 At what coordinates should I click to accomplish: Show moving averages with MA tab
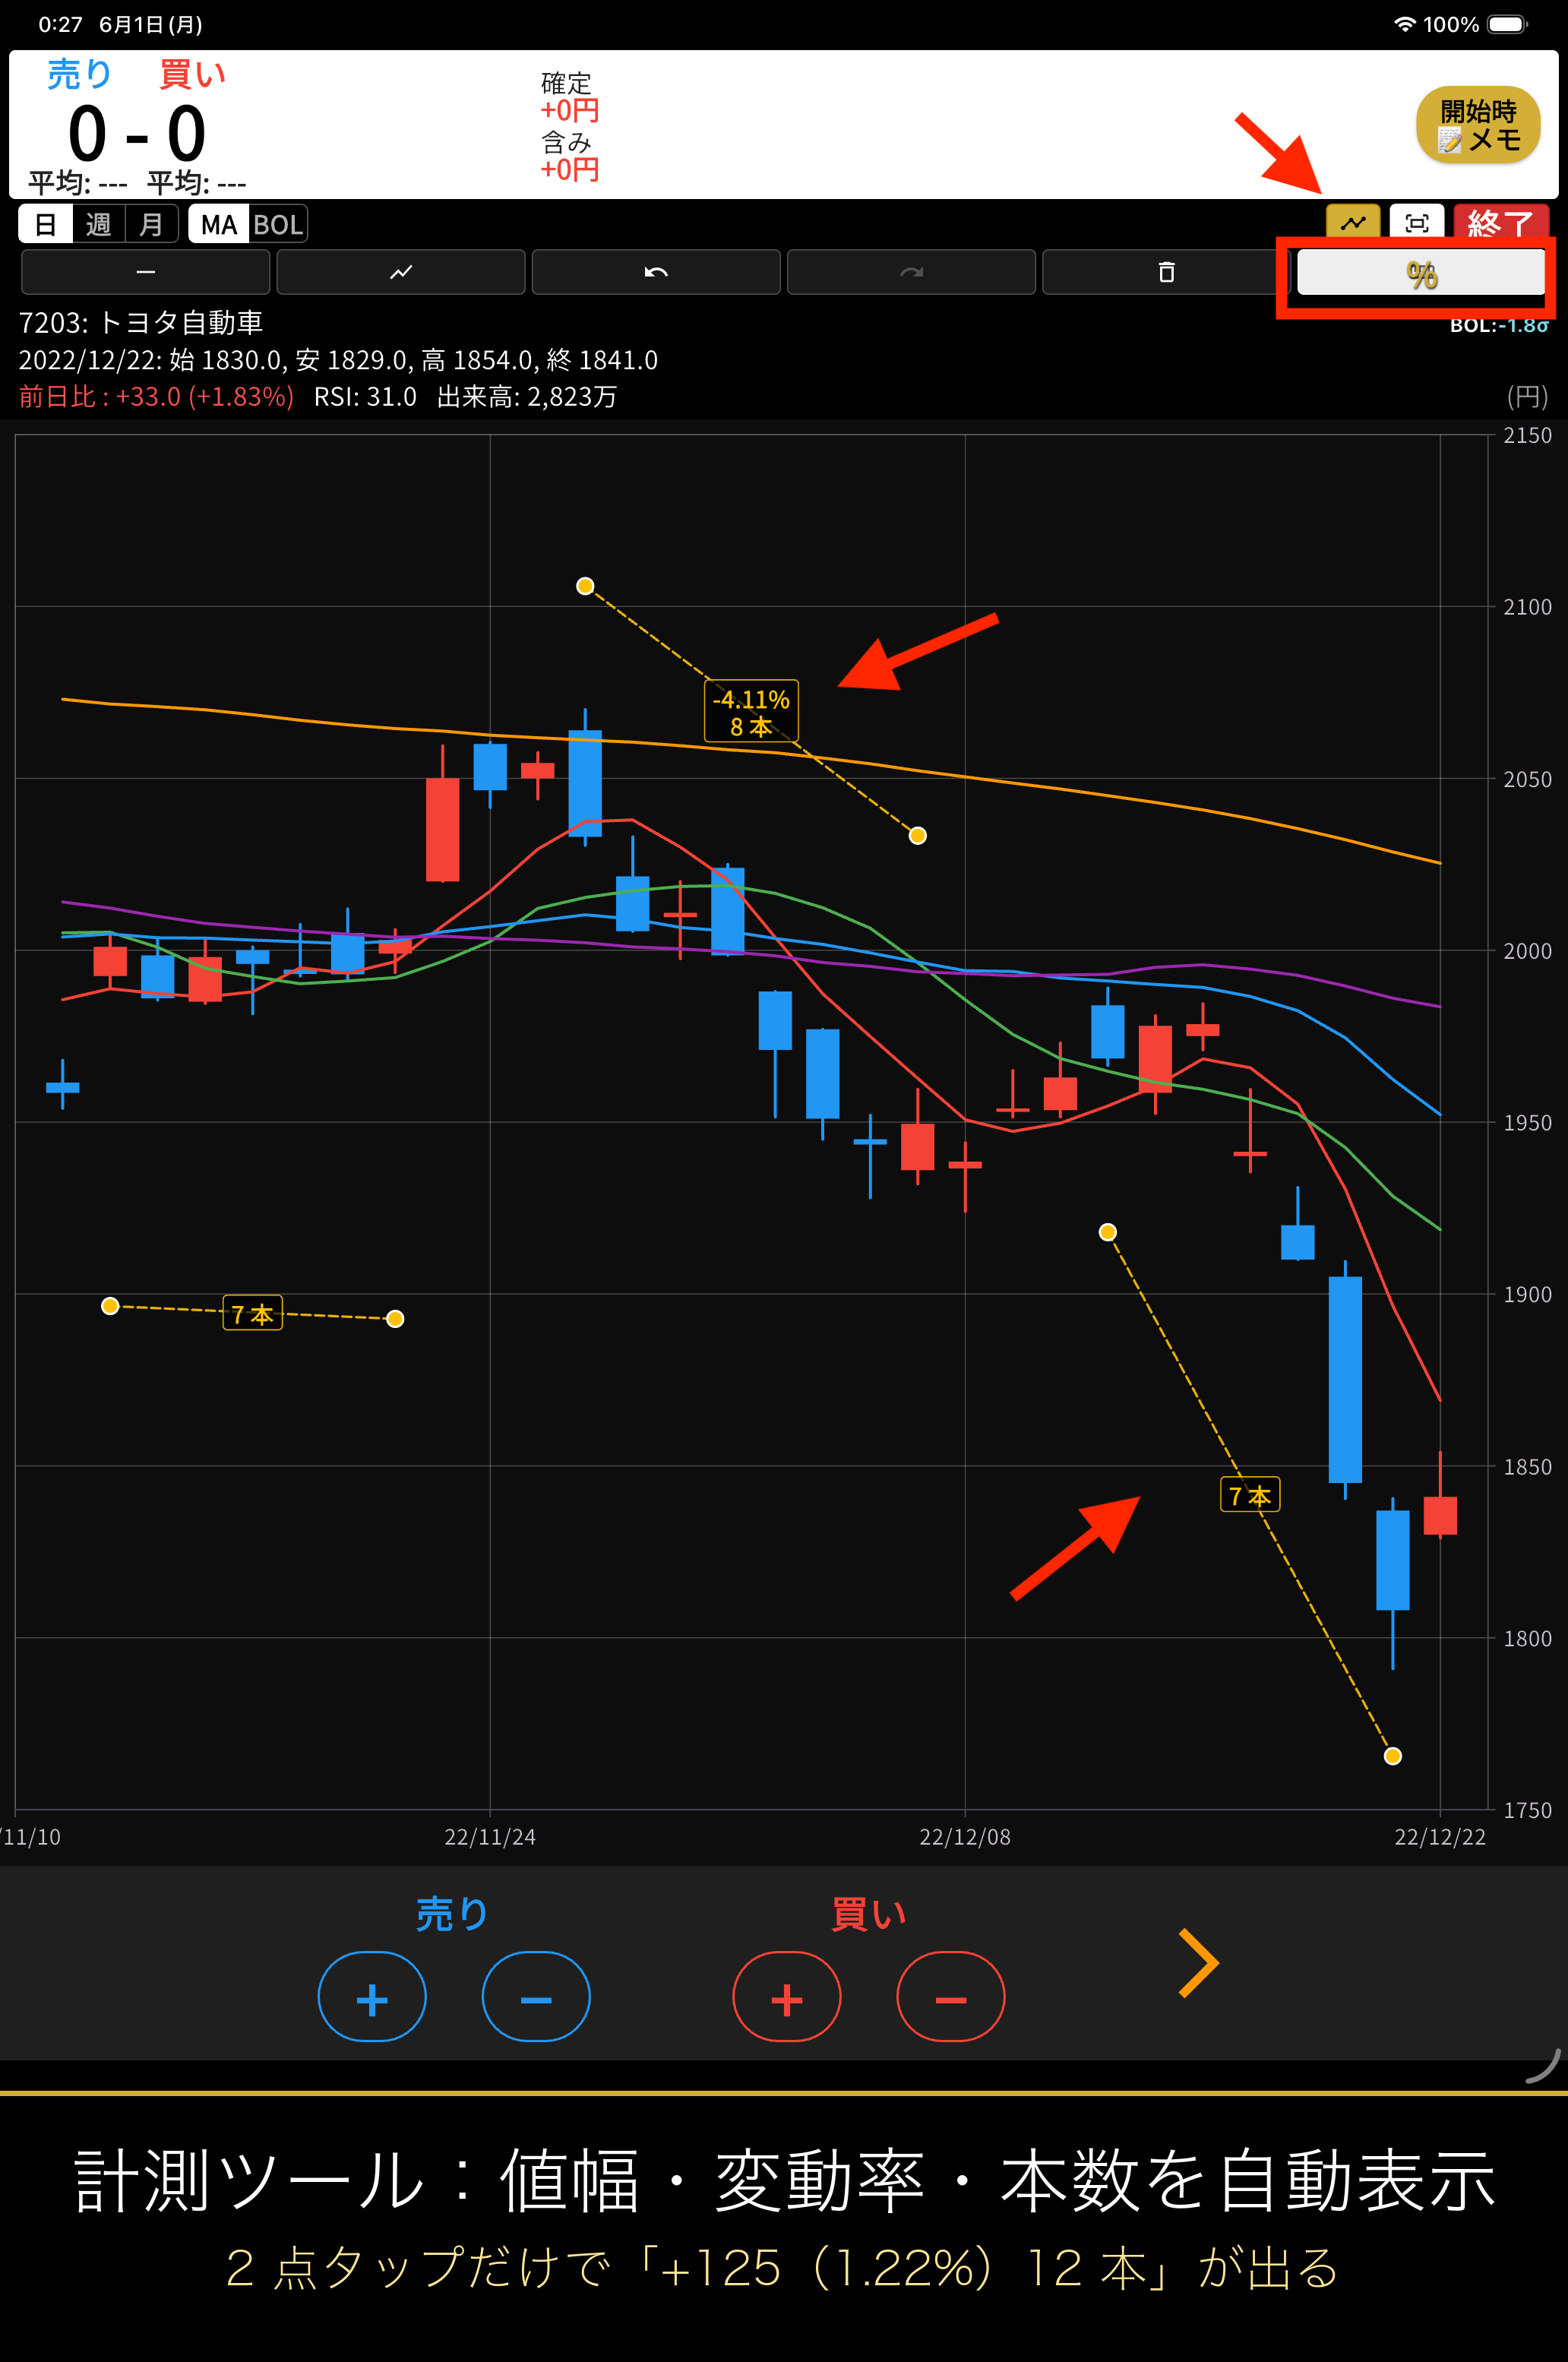(x=219, y=224)
